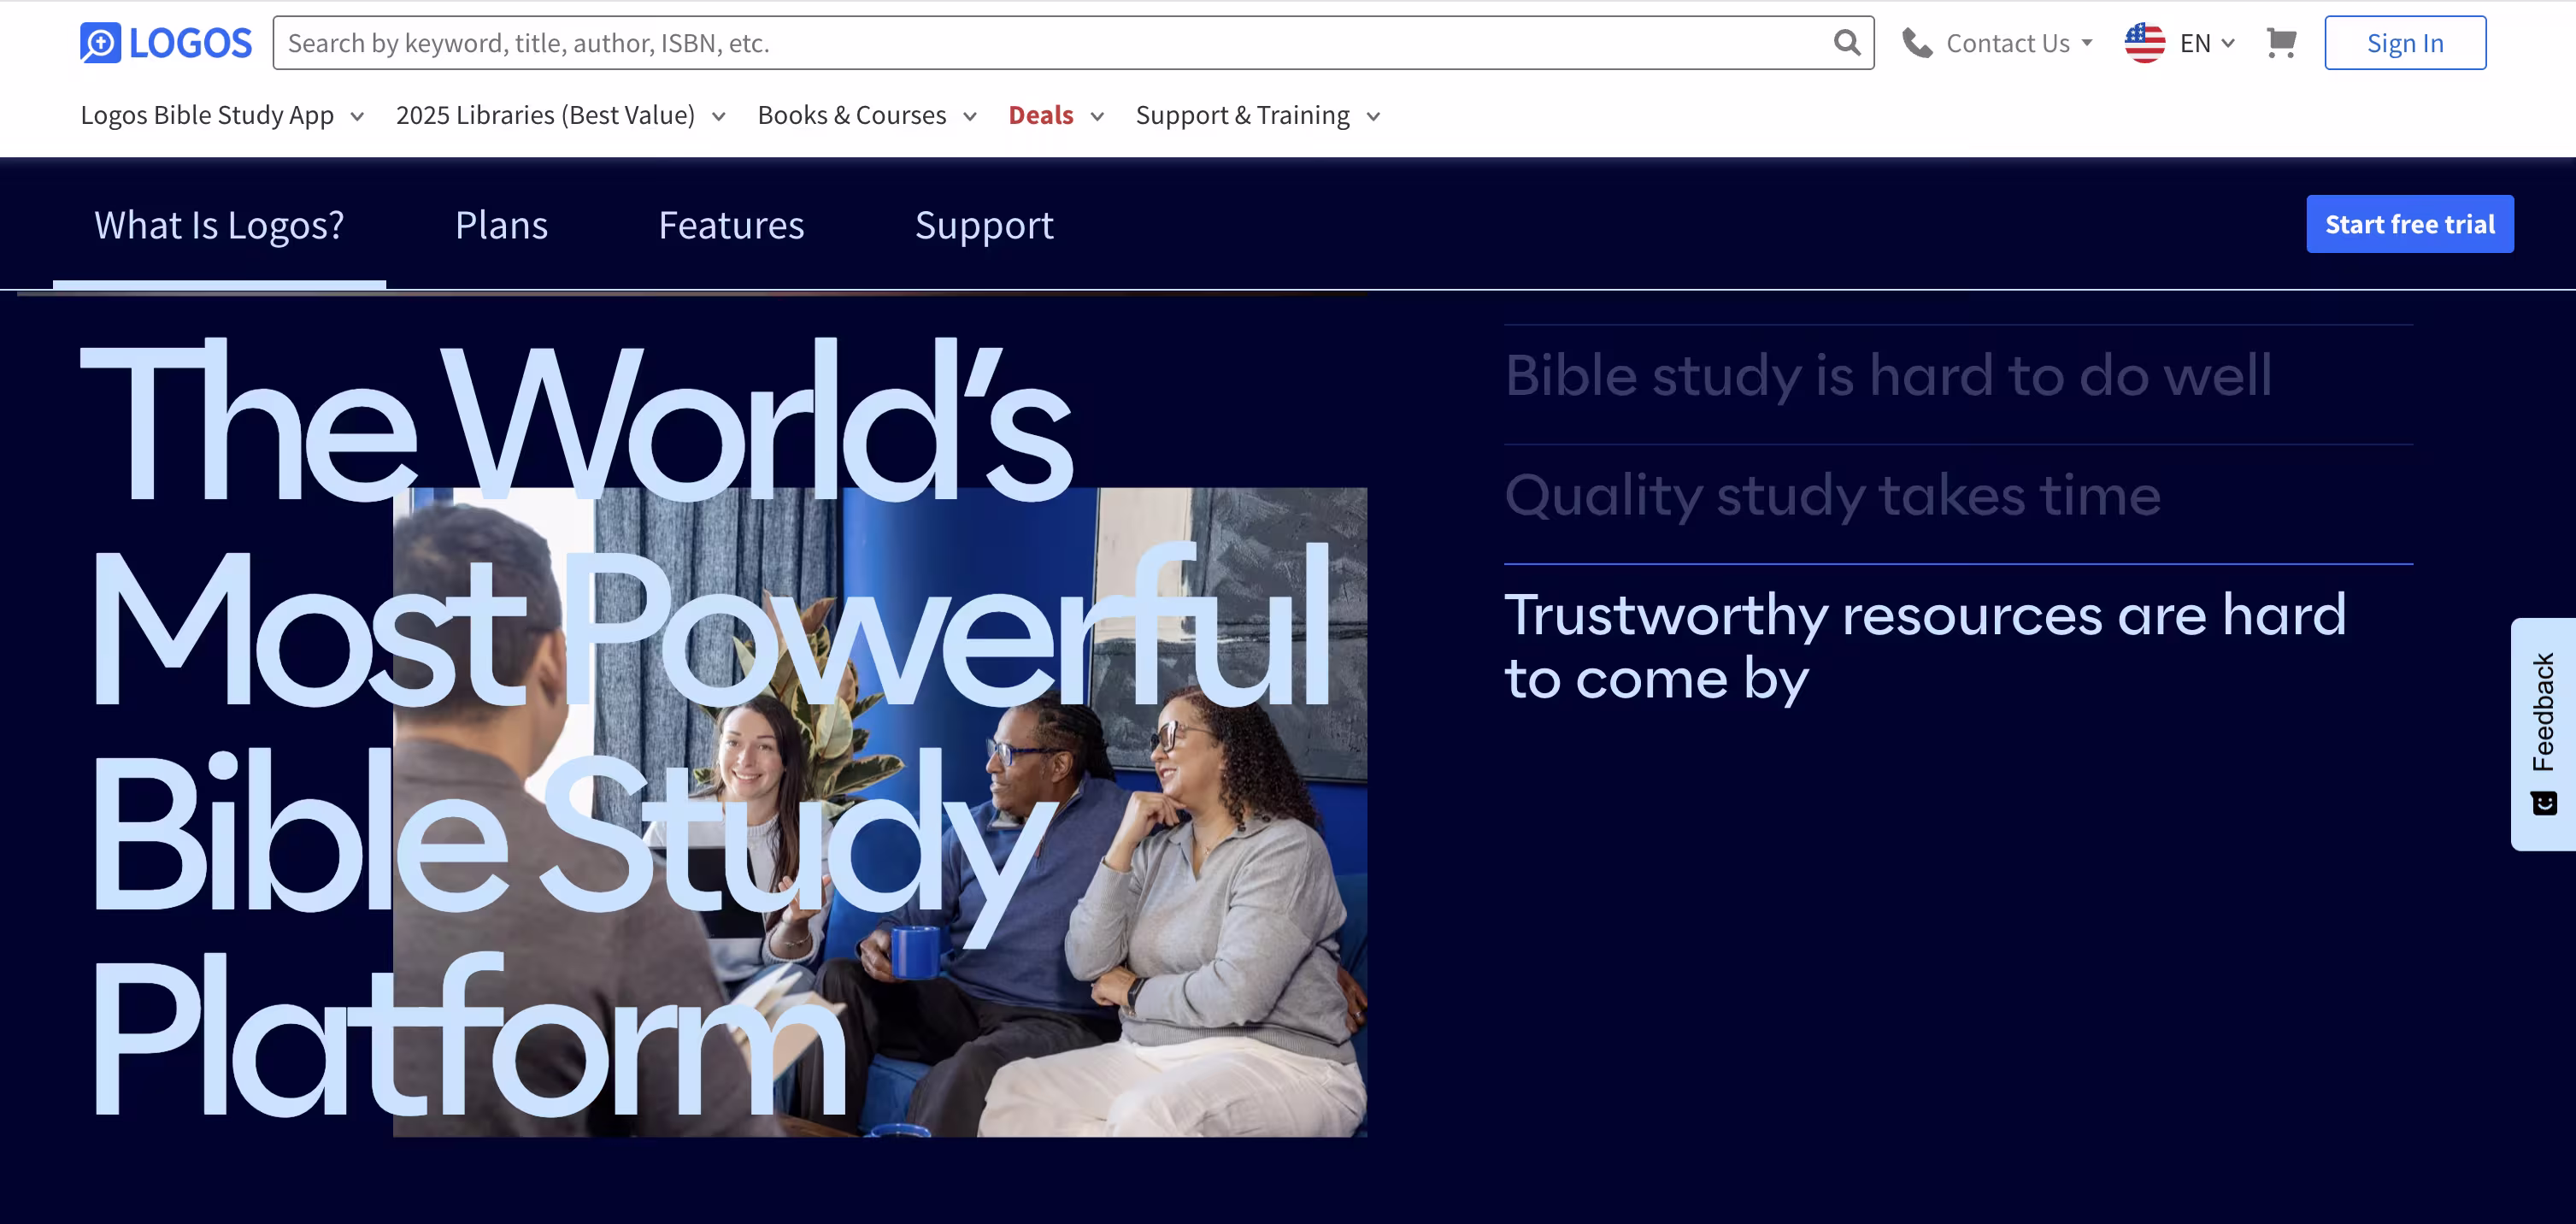Open the EN language dropdown

[2207, 43]
